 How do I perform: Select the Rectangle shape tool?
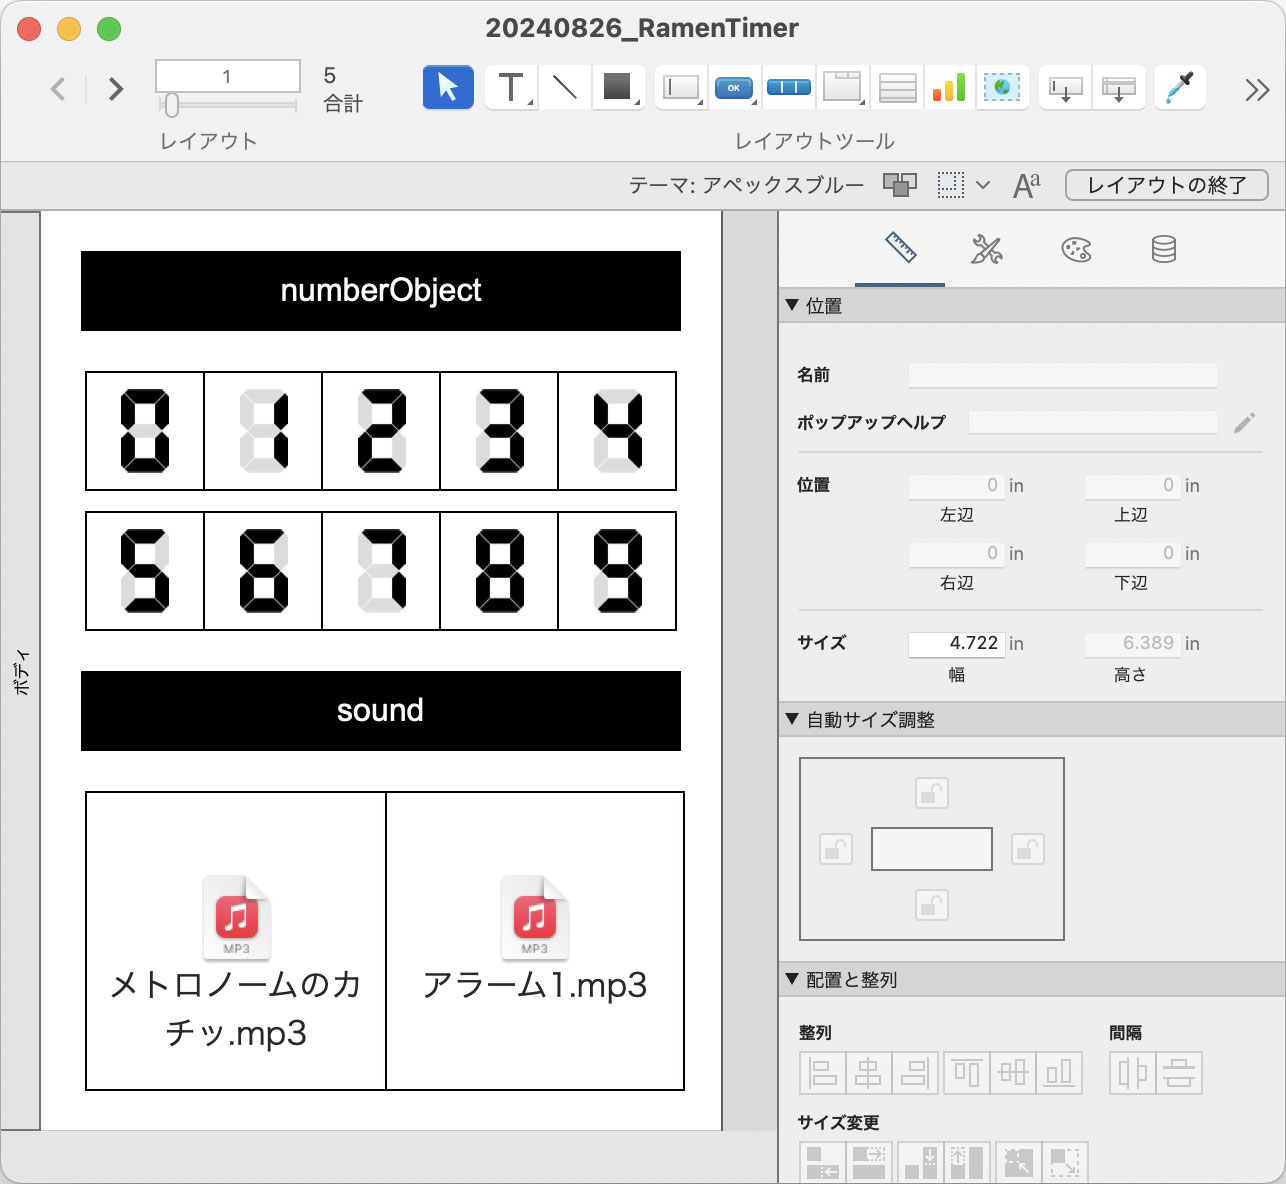coord(618,88)
